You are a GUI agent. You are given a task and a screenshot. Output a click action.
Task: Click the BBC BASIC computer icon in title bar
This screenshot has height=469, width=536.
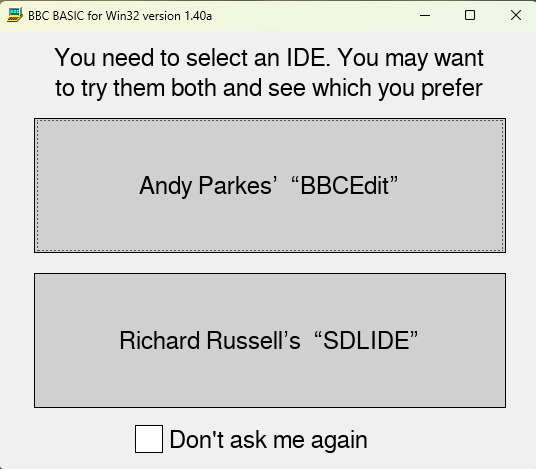[15, 15]
